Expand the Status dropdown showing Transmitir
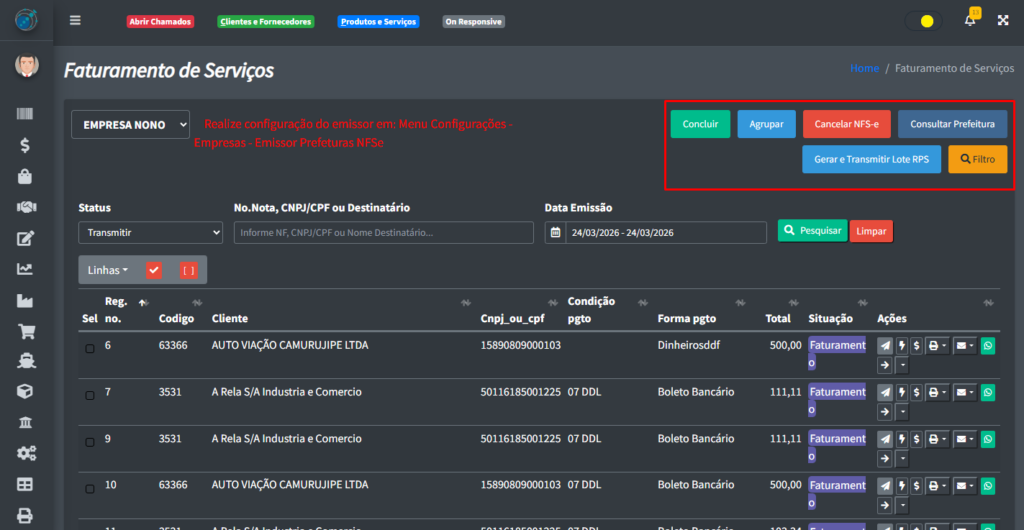 point(150,232)
